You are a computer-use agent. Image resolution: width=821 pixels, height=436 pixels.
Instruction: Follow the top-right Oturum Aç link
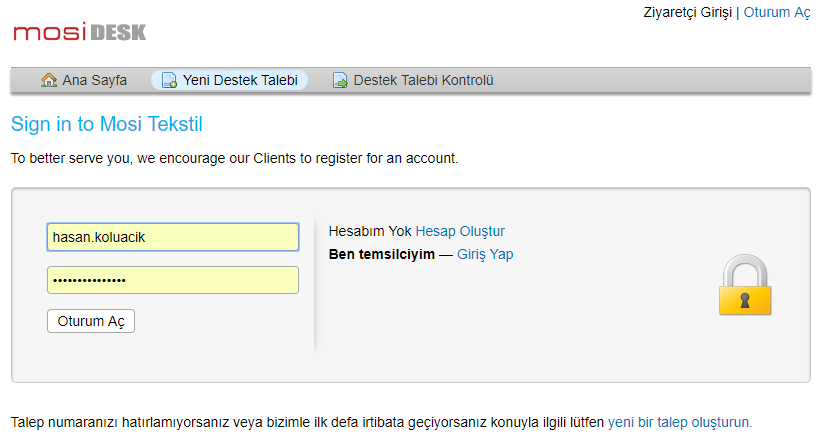click(776, 13)
